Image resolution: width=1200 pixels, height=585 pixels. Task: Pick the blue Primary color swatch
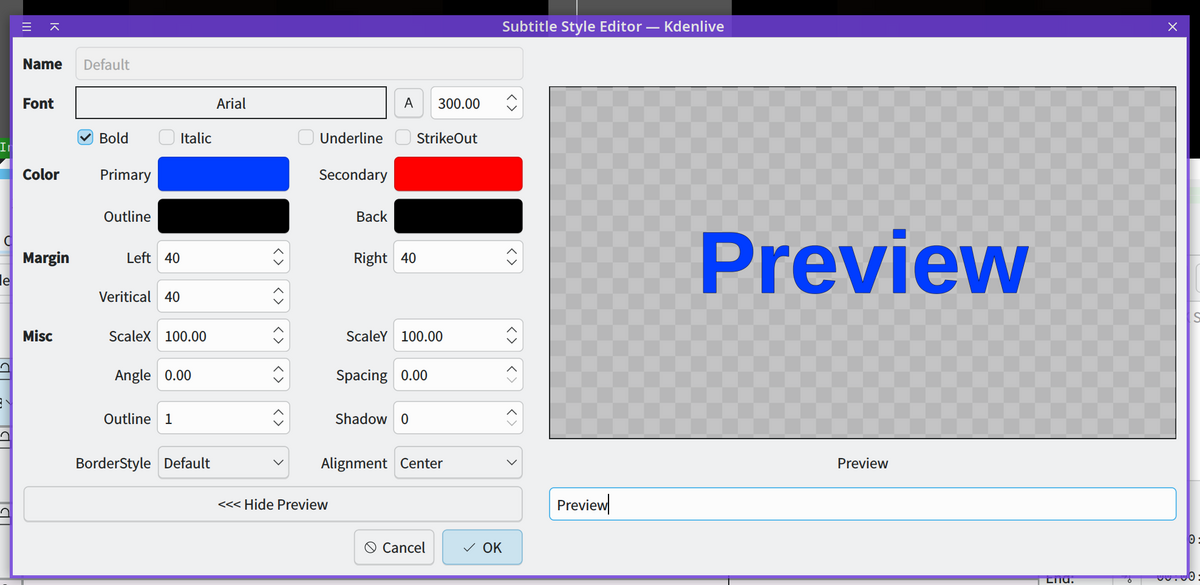click(x=223, y=174)
